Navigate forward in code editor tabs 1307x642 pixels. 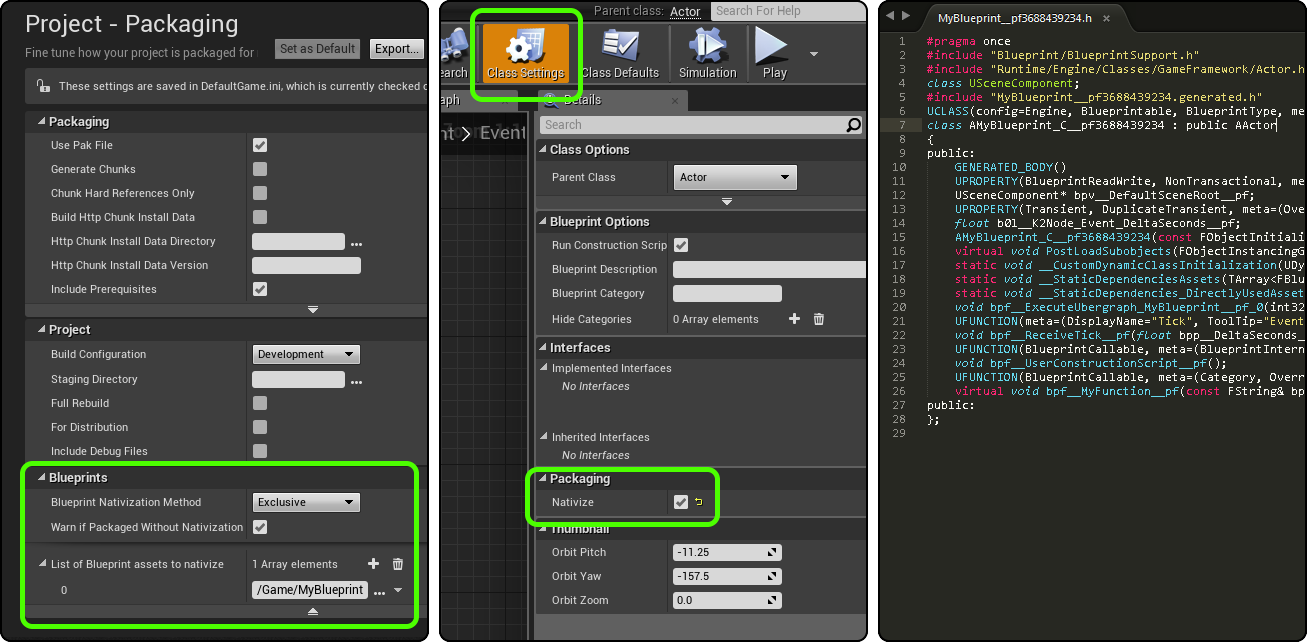click(x=907, y=16)
